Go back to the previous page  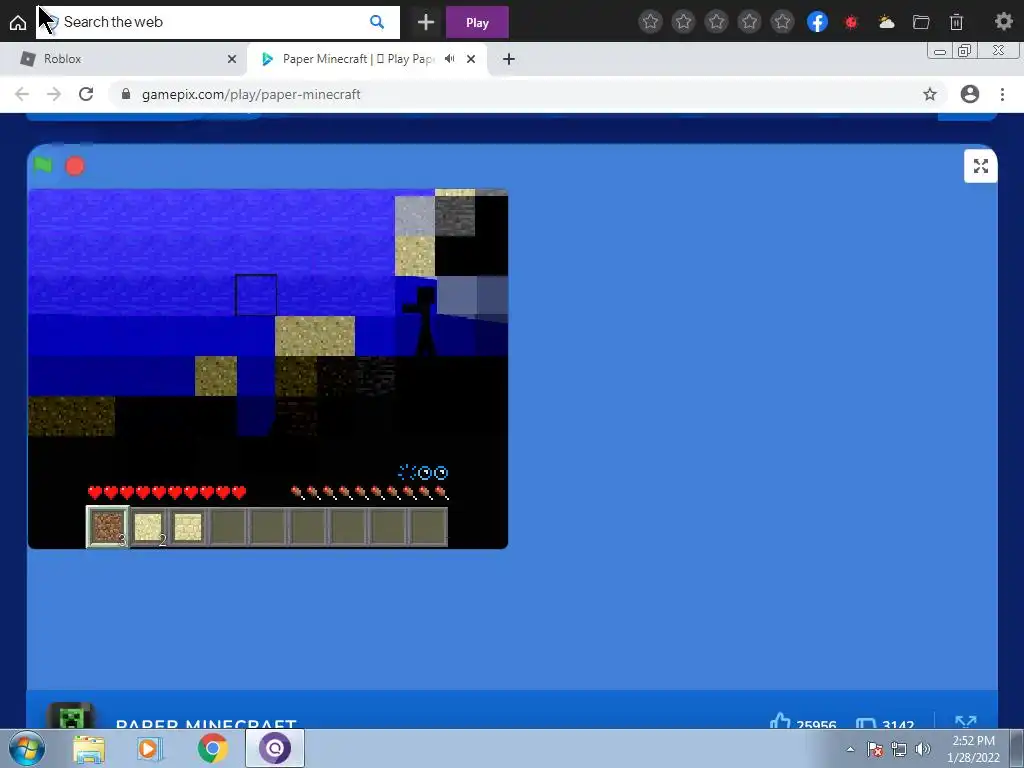pyautogui.click(x=22, y=94)
